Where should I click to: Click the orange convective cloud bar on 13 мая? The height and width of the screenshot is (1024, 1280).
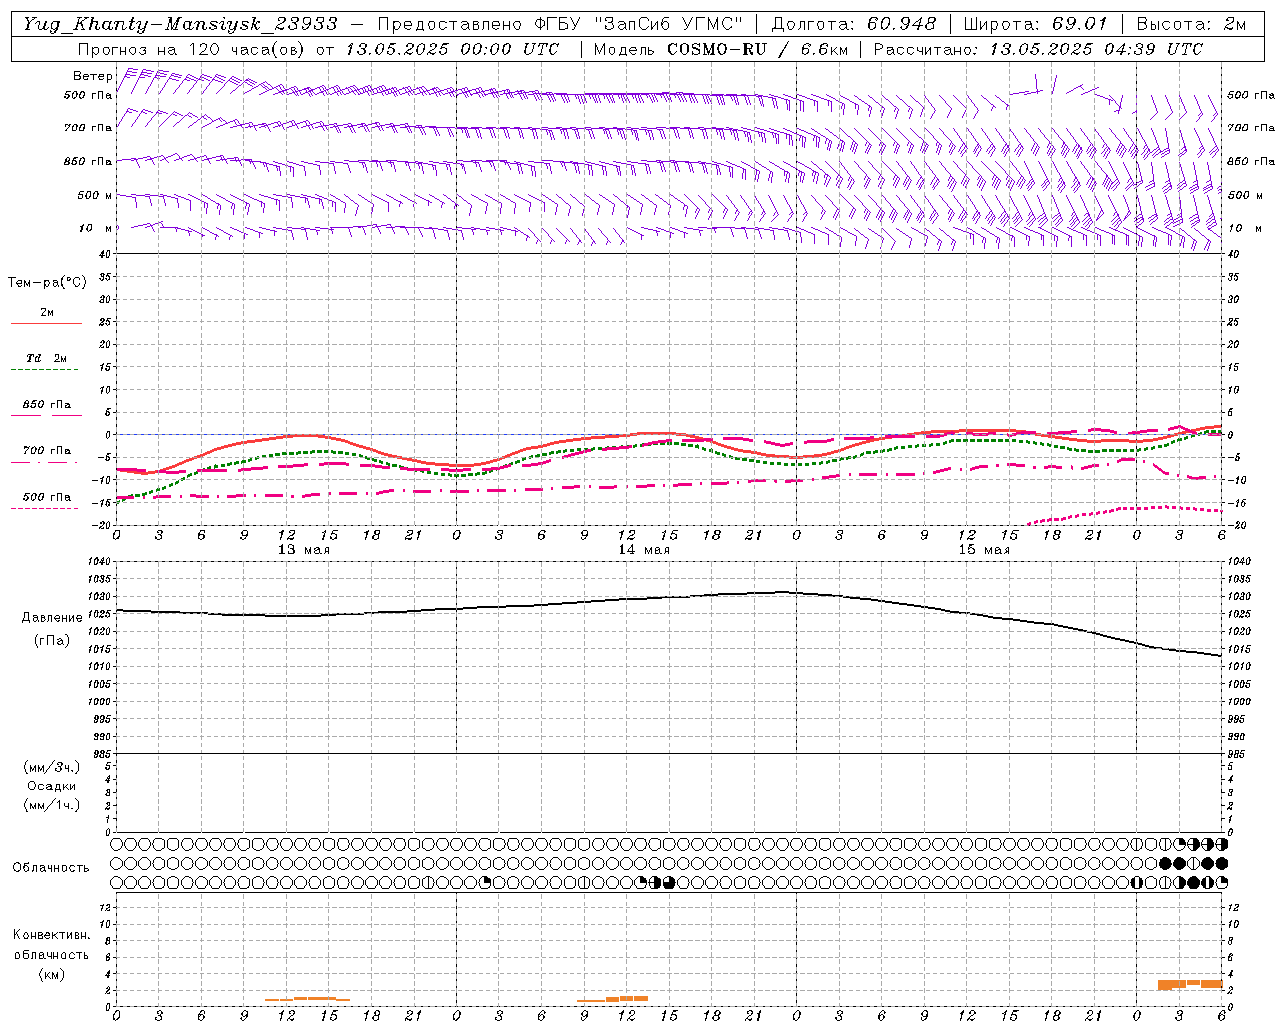pos(308,998)
